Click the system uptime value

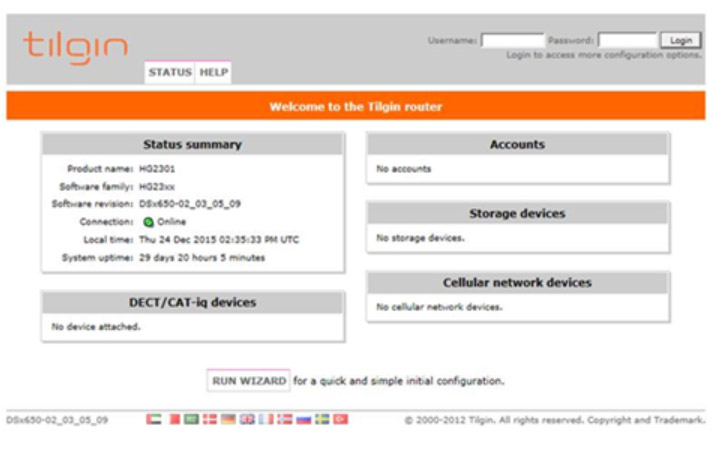pyautogui.click(x=202, y=258)
